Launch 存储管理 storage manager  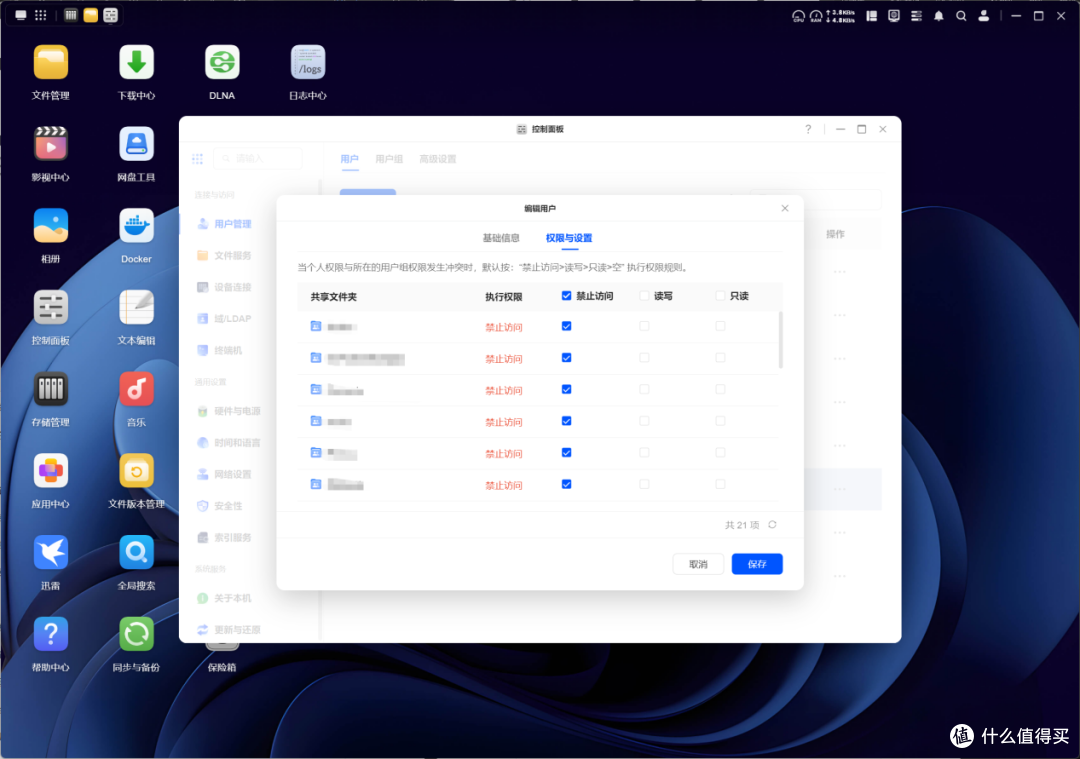pos(50,389)
